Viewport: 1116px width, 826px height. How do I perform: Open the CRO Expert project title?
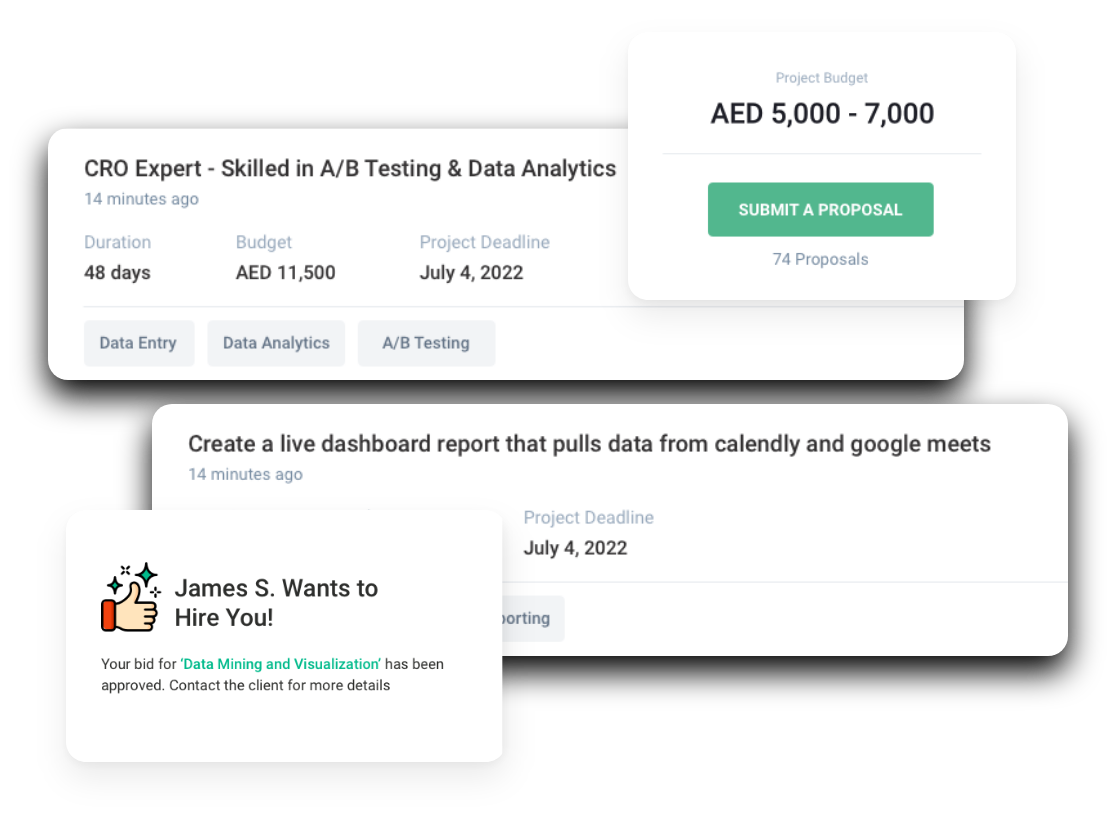pos(350,169)
